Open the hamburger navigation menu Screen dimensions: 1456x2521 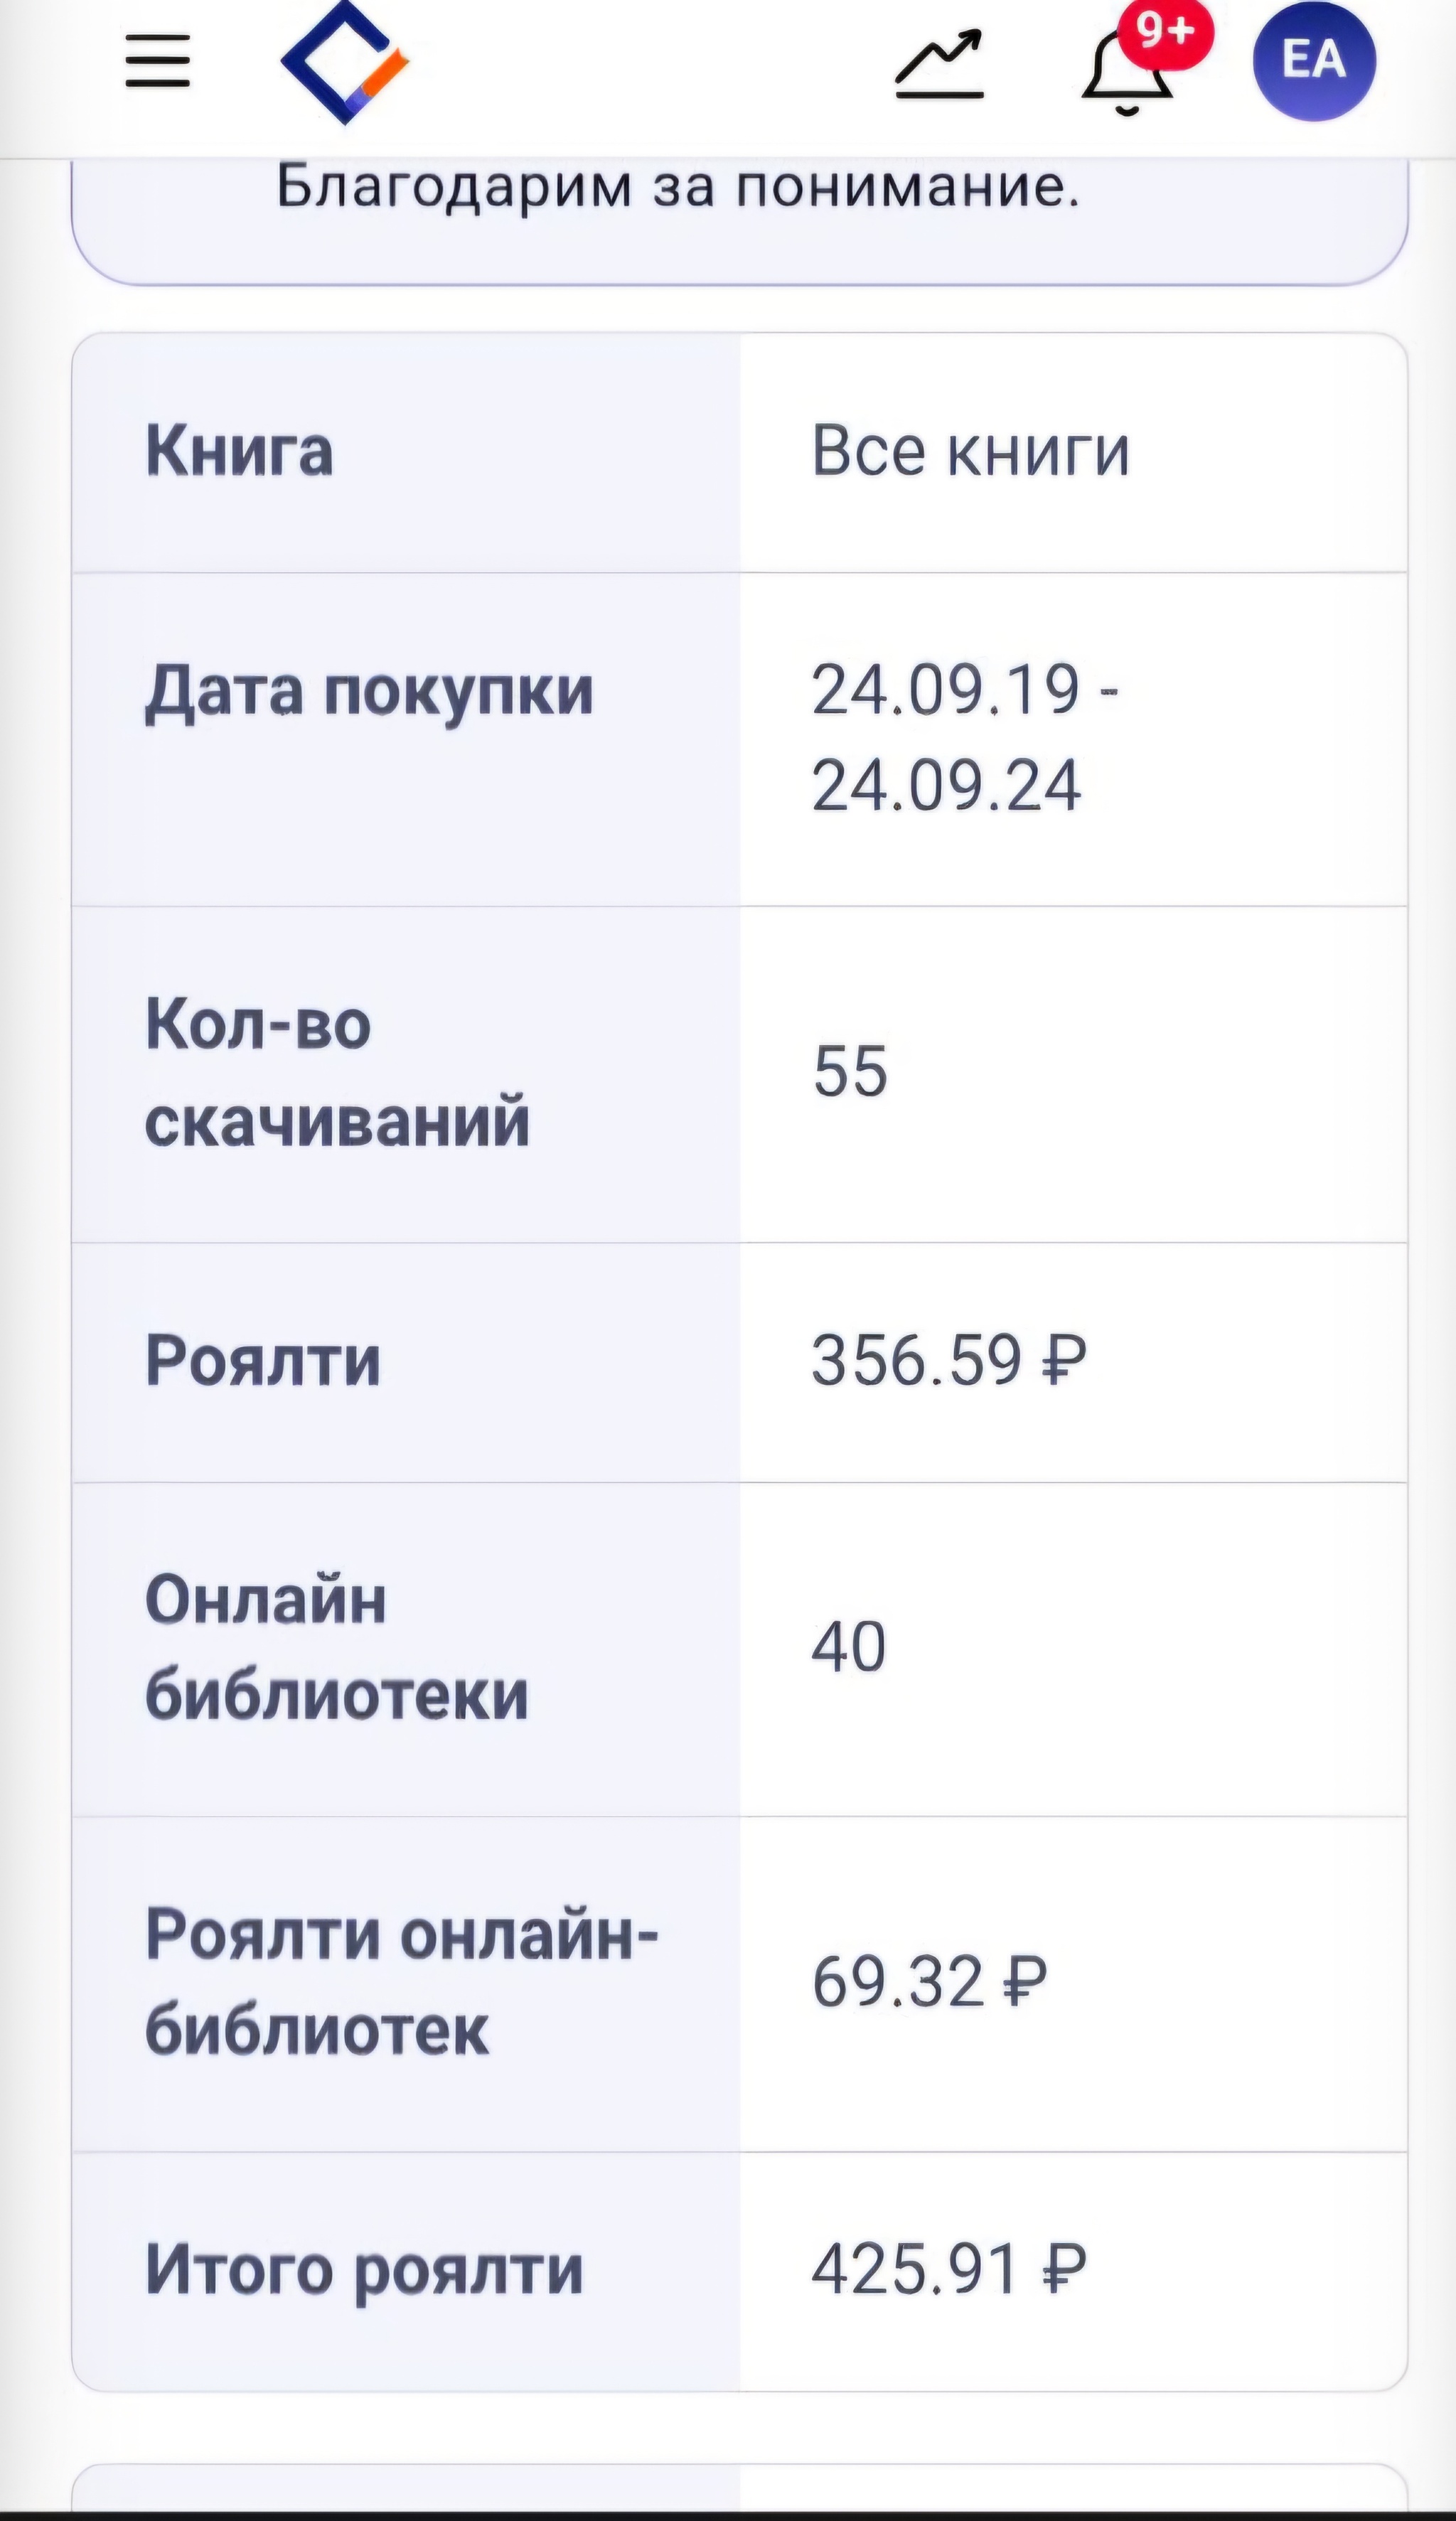pos(158,61)
